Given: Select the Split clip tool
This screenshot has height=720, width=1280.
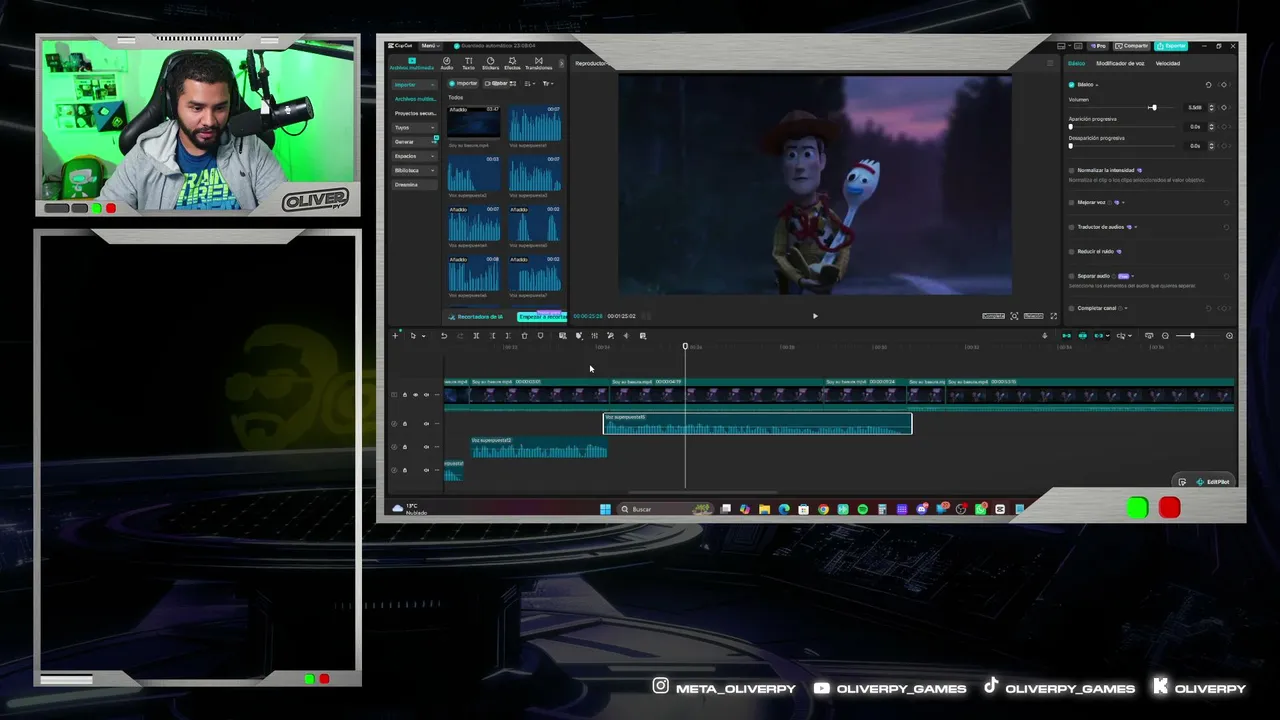Looking at the screenshot, I should [476, 336].
